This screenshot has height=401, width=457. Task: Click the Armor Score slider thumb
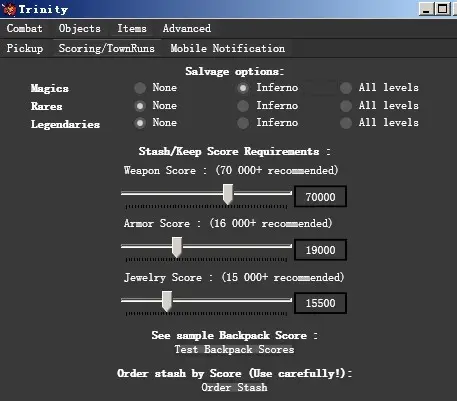click(x=177, y=247)
